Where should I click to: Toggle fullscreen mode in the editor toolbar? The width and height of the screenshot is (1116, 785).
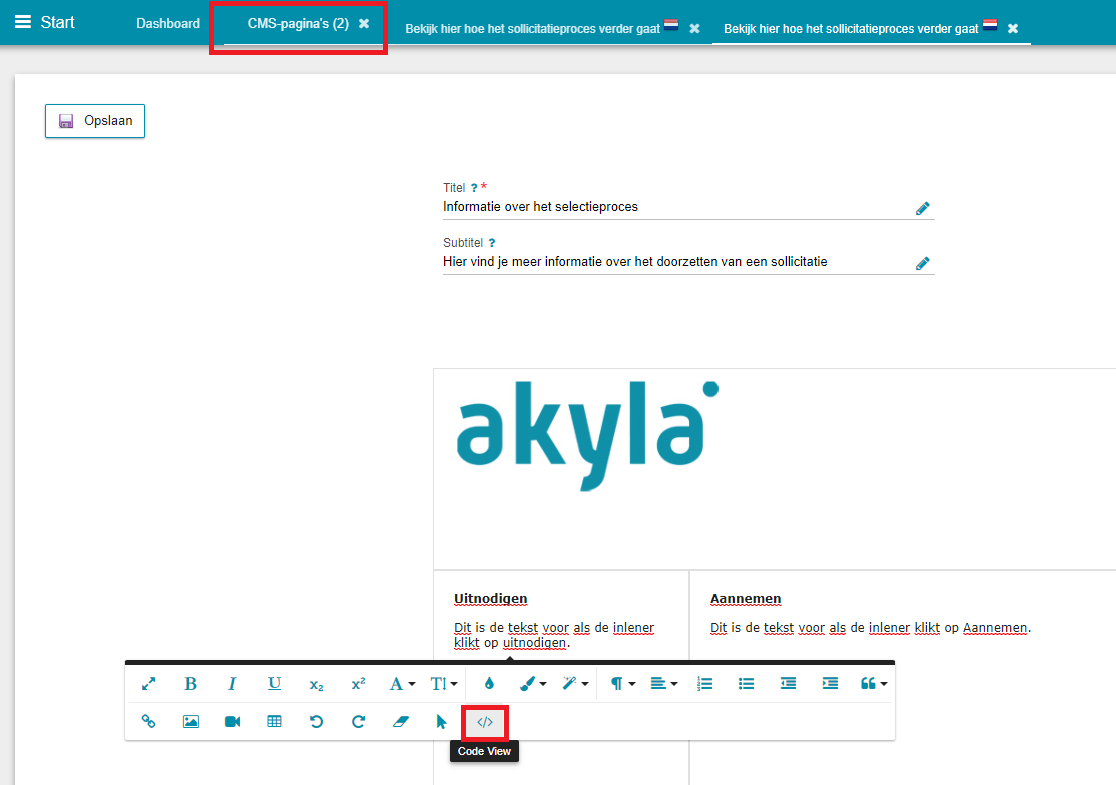click(148, 684)
